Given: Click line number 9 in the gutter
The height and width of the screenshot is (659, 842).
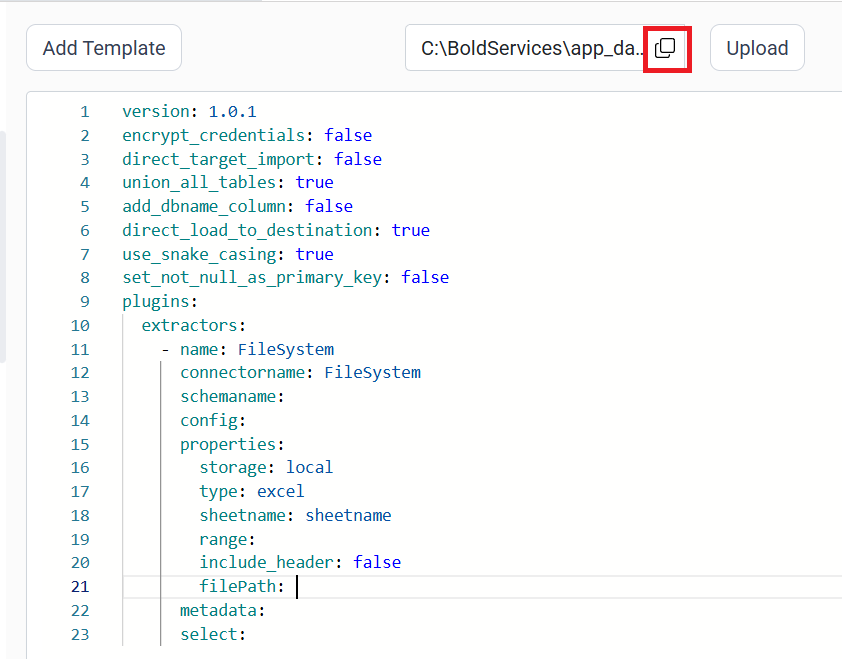Looking at the screenshot, I should (85, 301).
